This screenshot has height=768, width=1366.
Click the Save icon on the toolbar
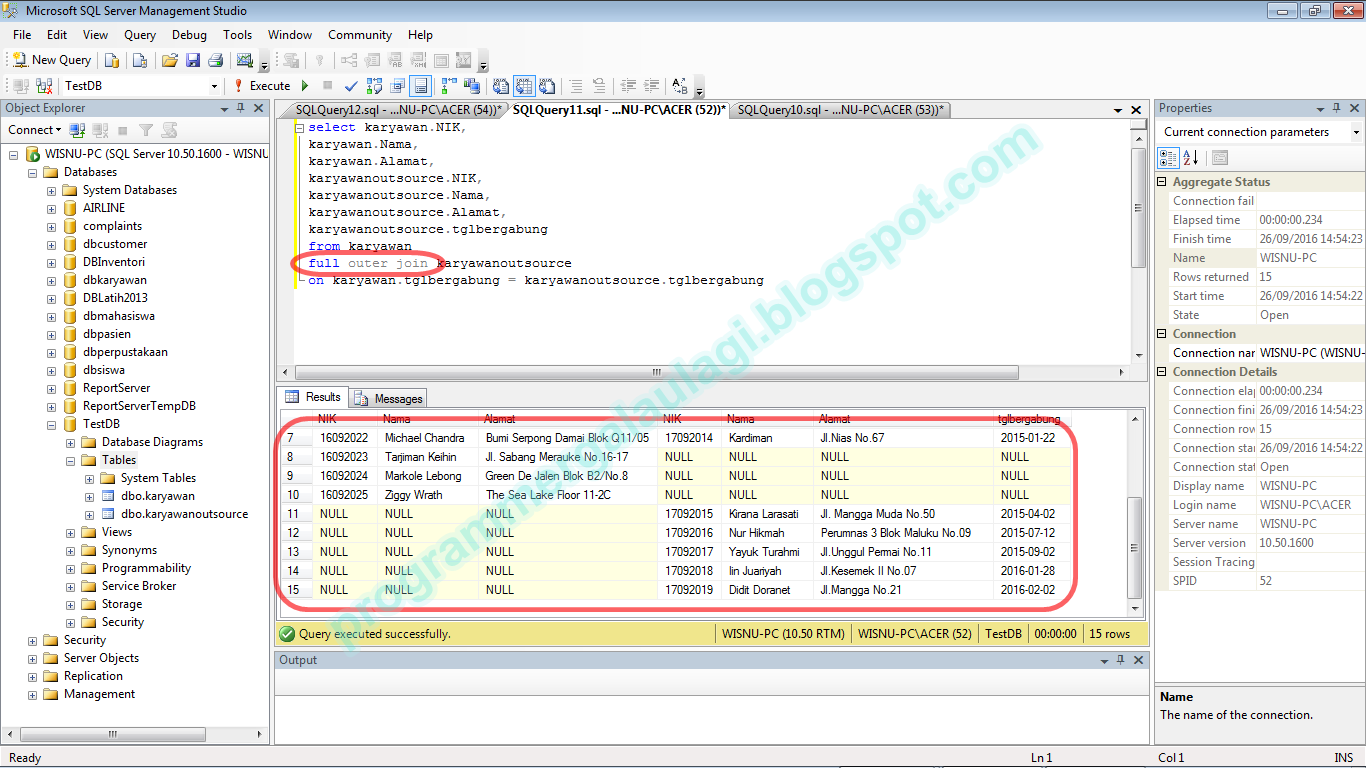click(194, 59)
